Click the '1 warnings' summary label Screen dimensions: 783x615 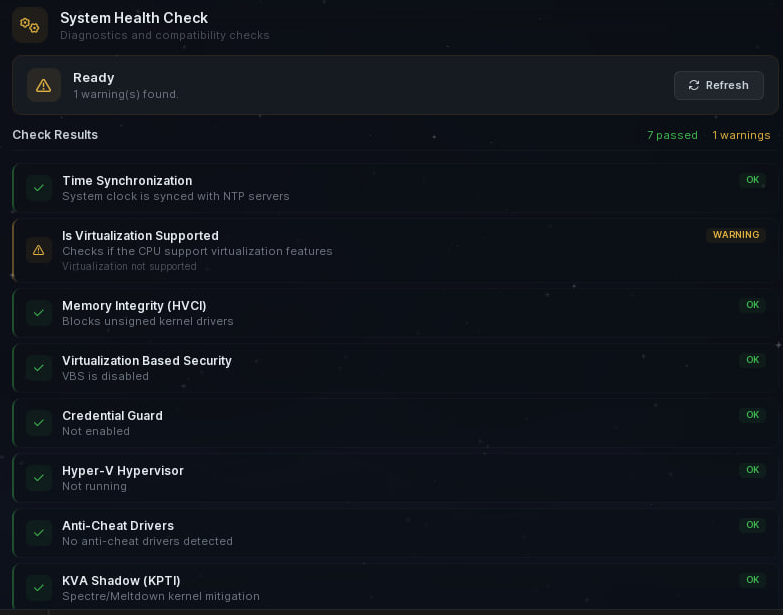741,135
